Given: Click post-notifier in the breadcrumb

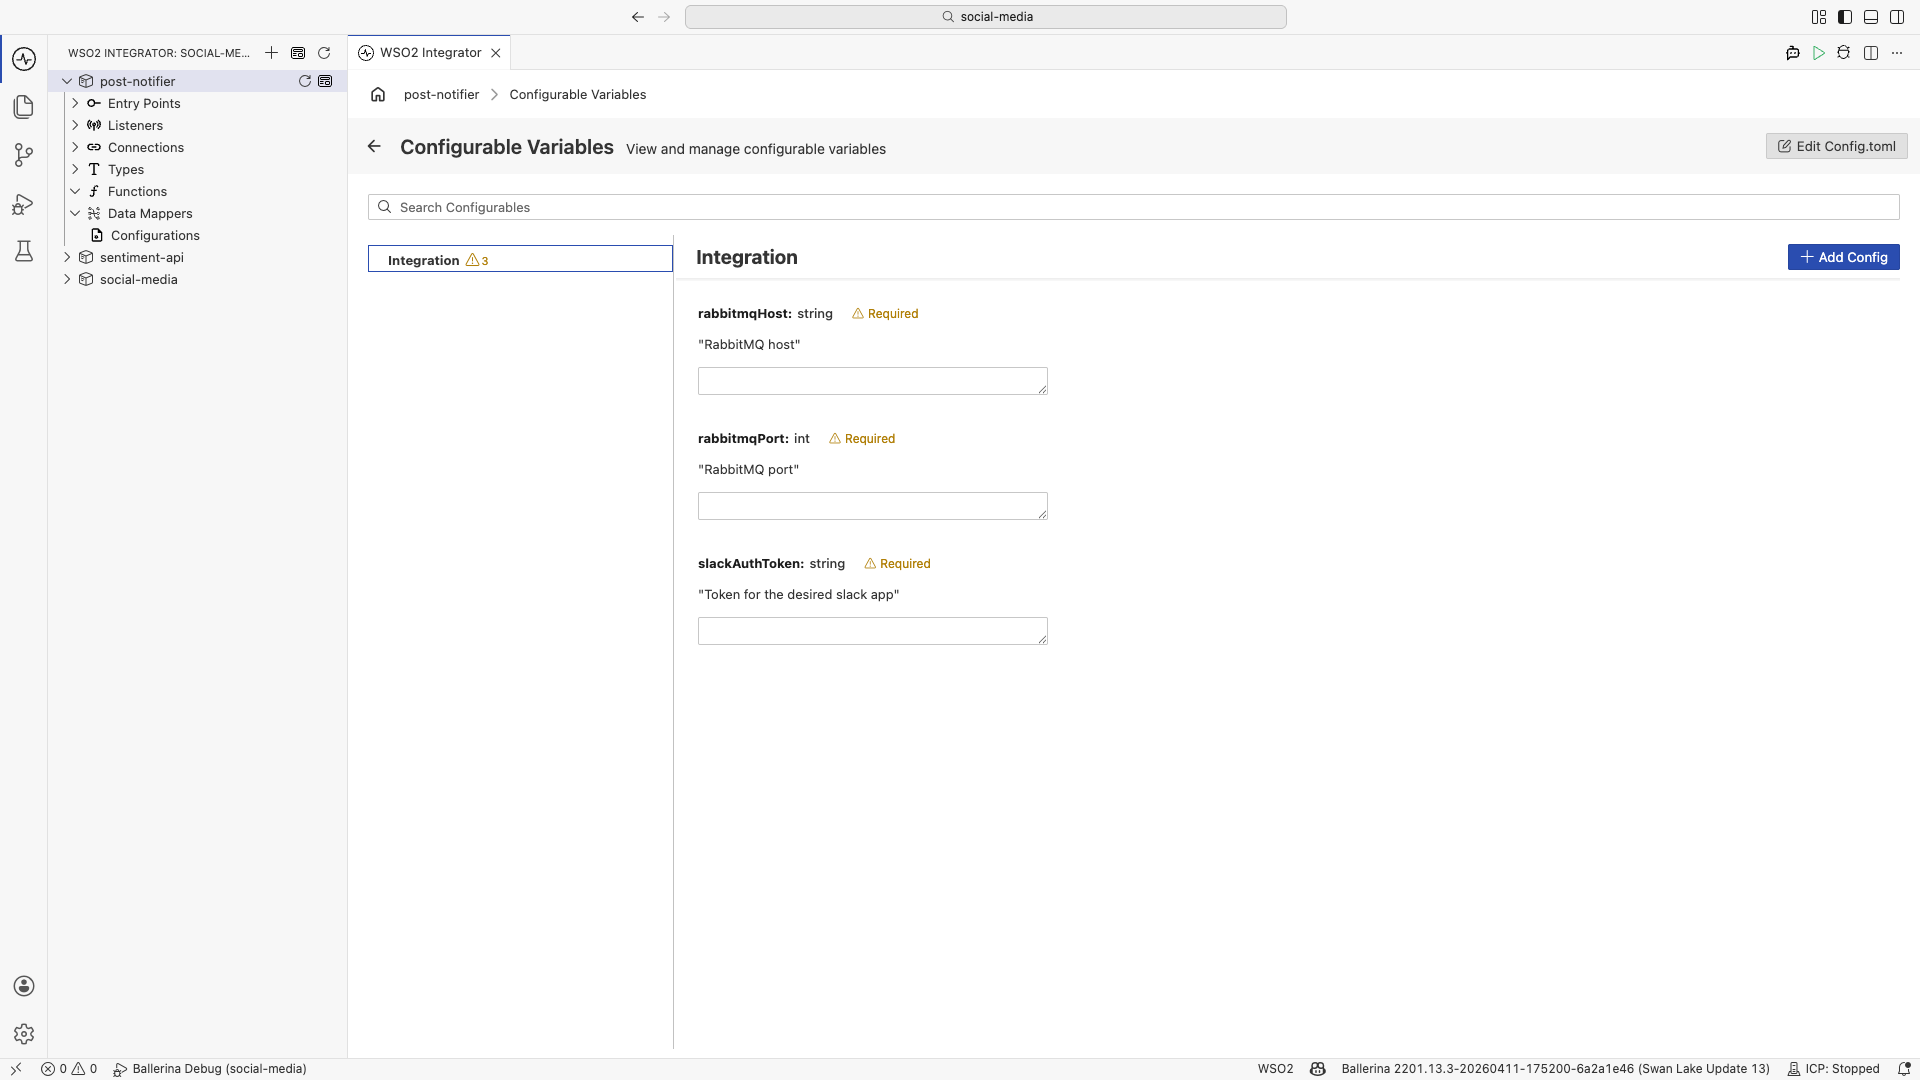Looking at the screenshot, I should [x=441, y=94].
